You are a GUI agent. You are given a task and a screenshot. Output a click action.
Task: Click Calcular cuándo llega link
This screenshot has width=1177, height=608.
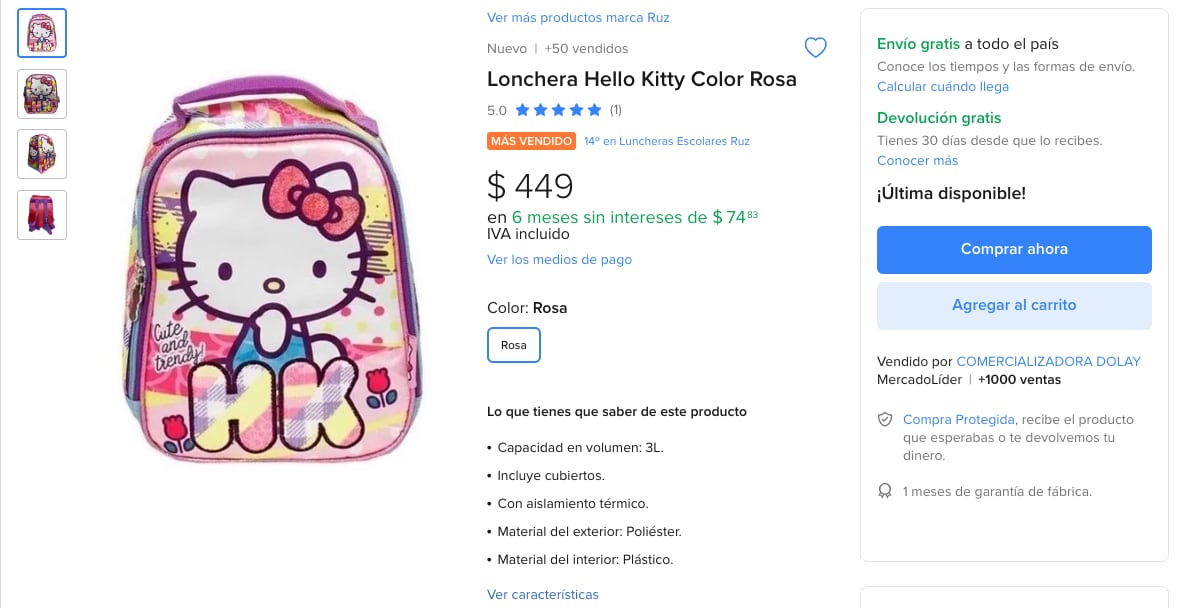point(943,87)
